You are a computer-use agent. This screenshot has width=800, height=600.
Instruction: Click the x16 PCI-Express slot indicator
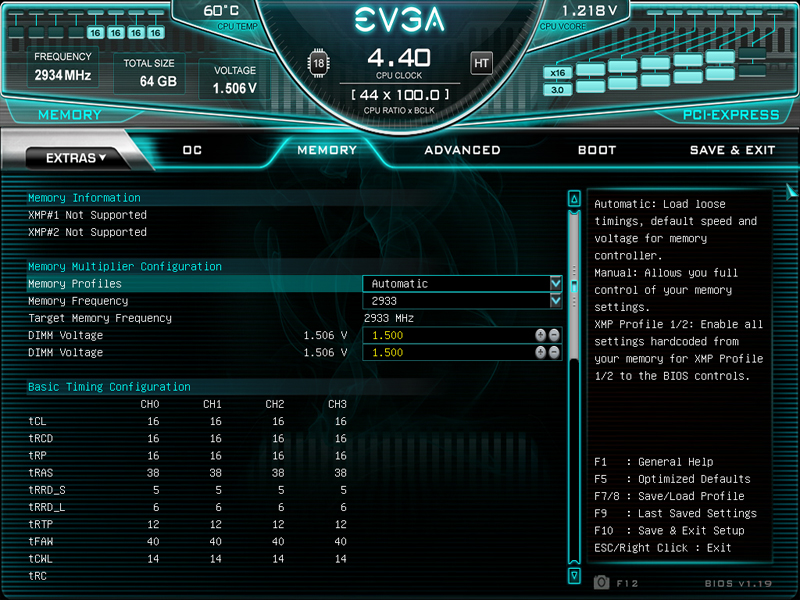558,73
